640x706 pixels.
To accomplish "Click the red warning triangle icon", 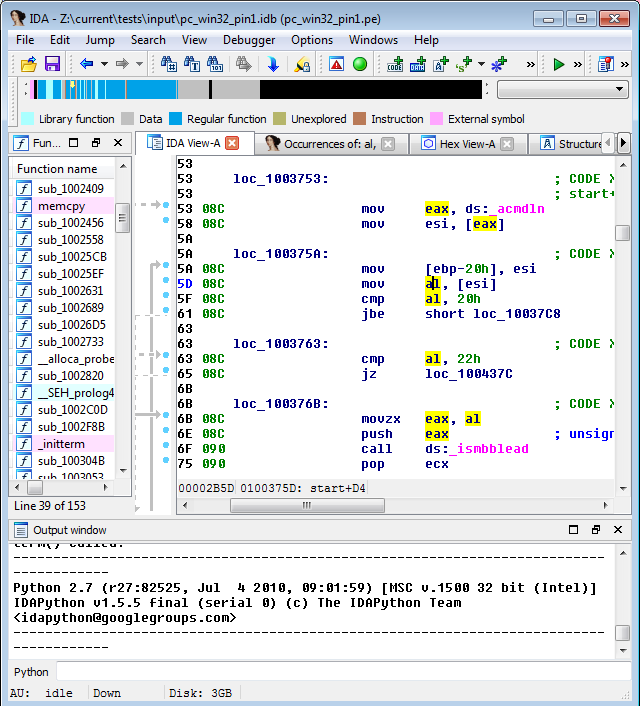I will (336, 64).
